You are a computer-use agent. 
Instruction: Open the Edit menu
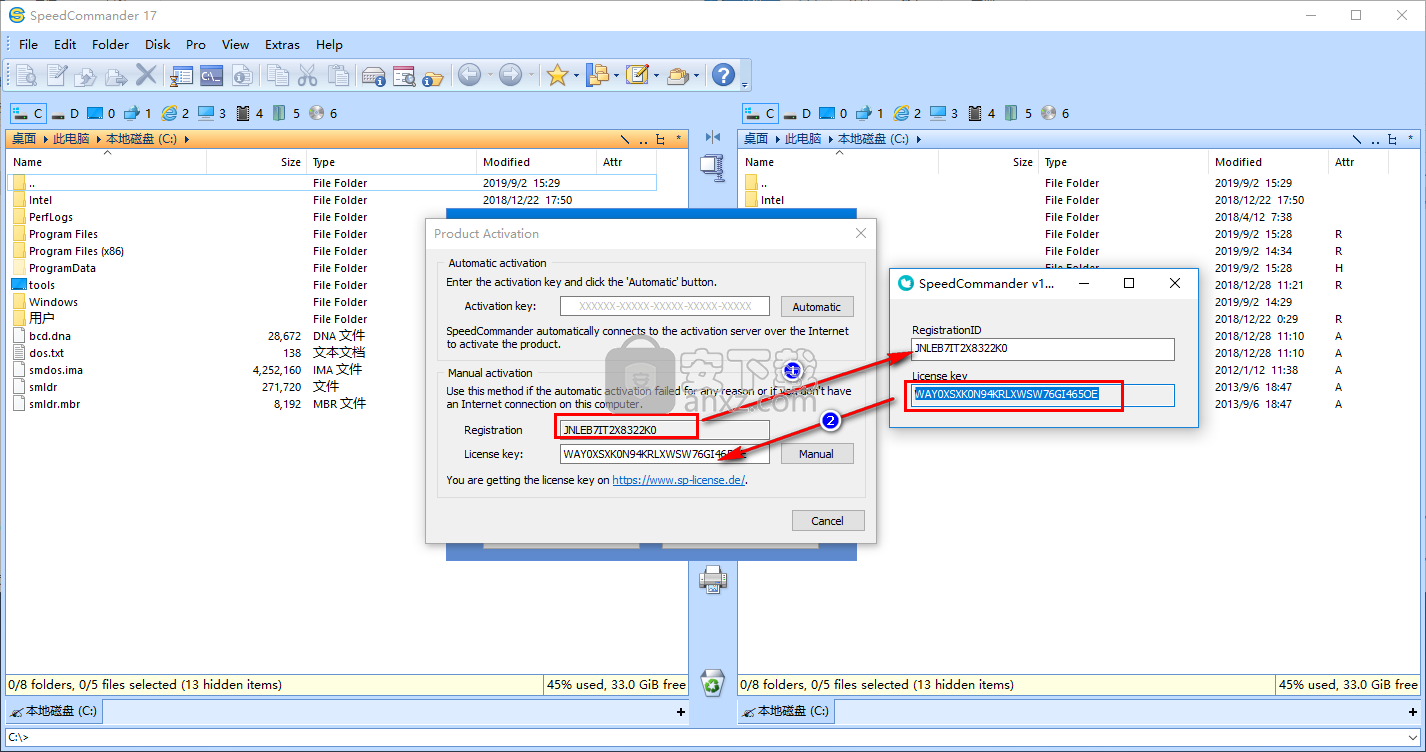point(65,44)
